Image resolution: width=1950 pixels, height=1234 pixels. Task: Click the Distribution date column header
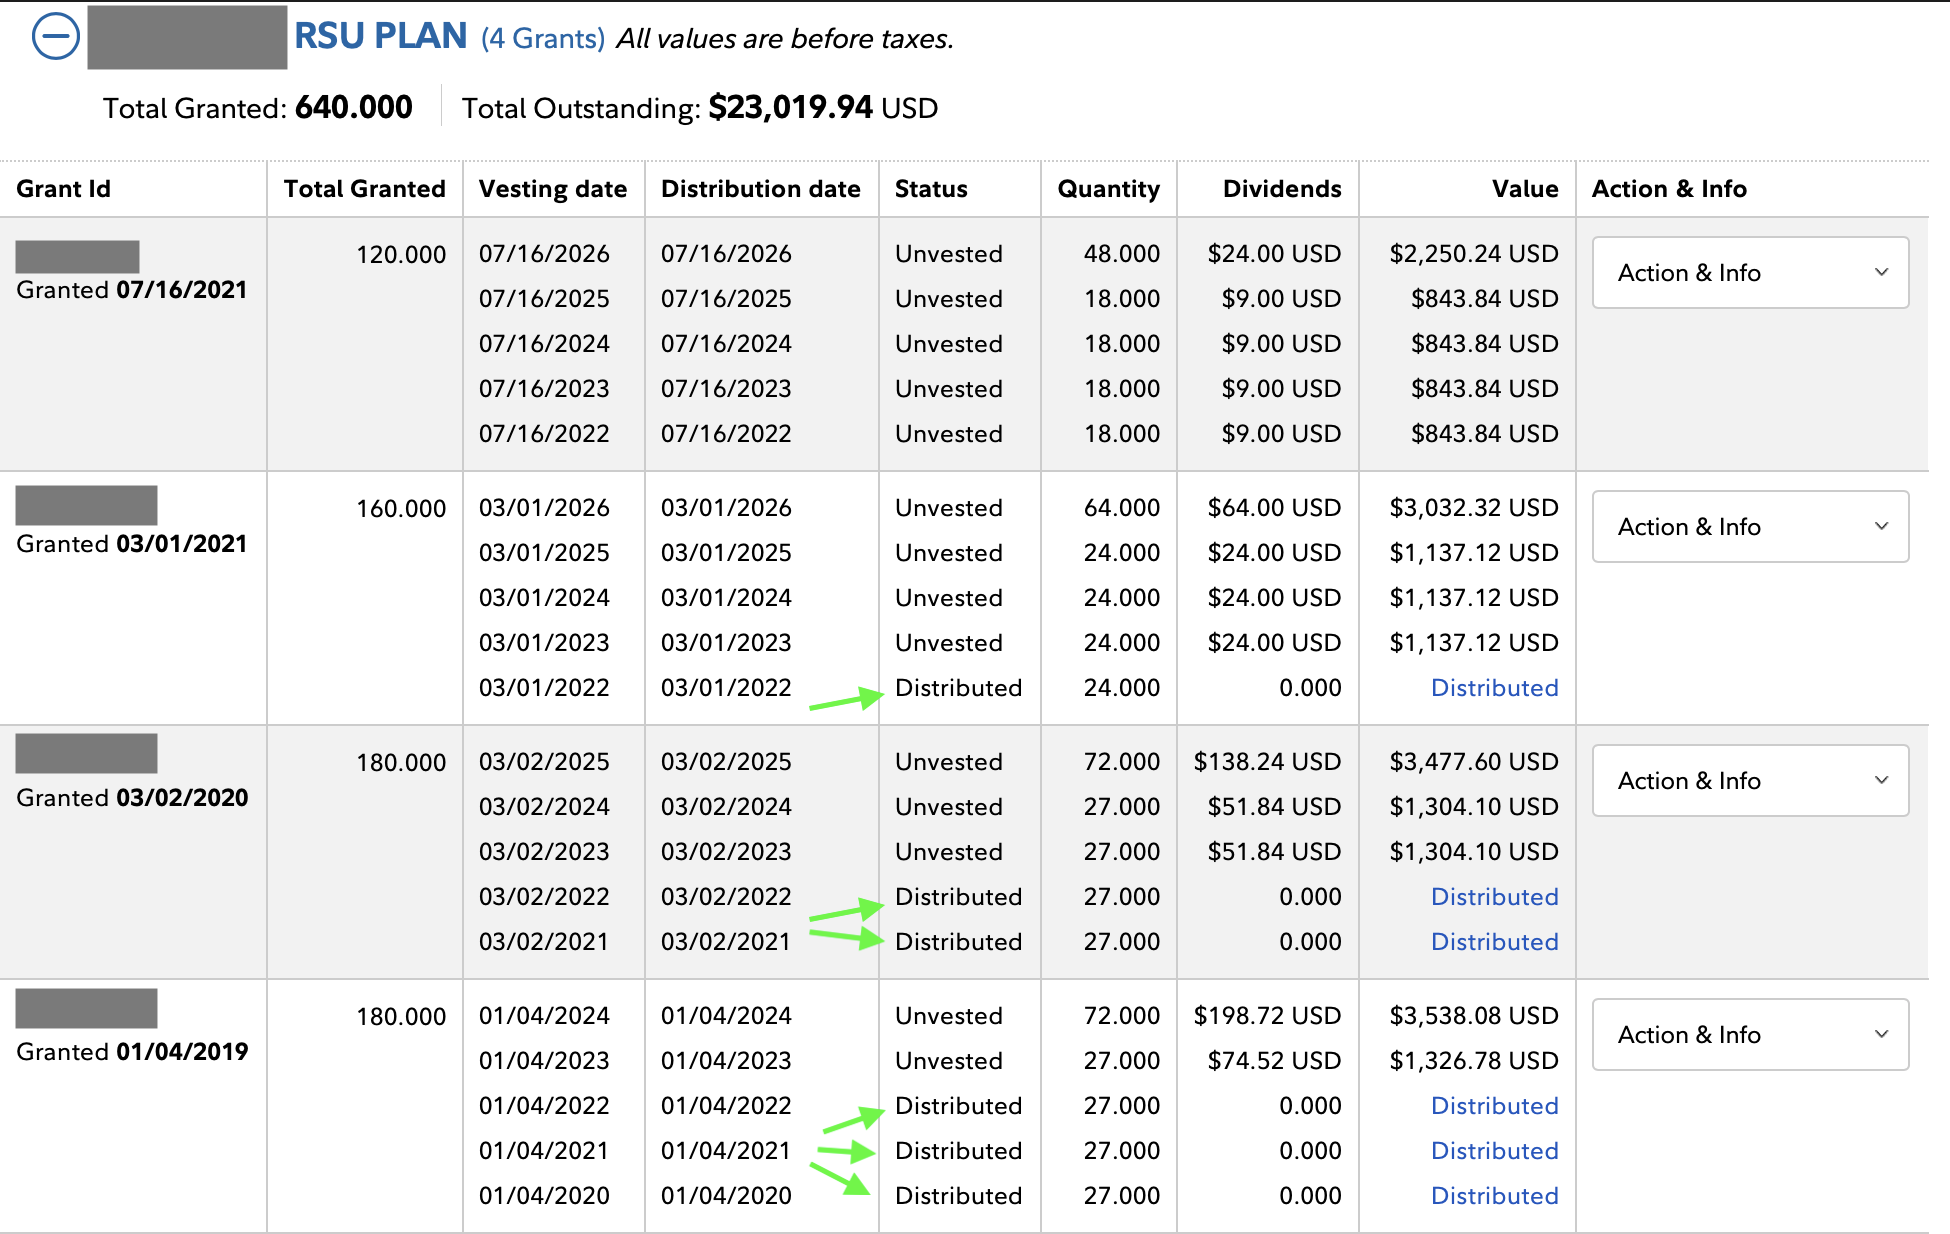point(760,189)
